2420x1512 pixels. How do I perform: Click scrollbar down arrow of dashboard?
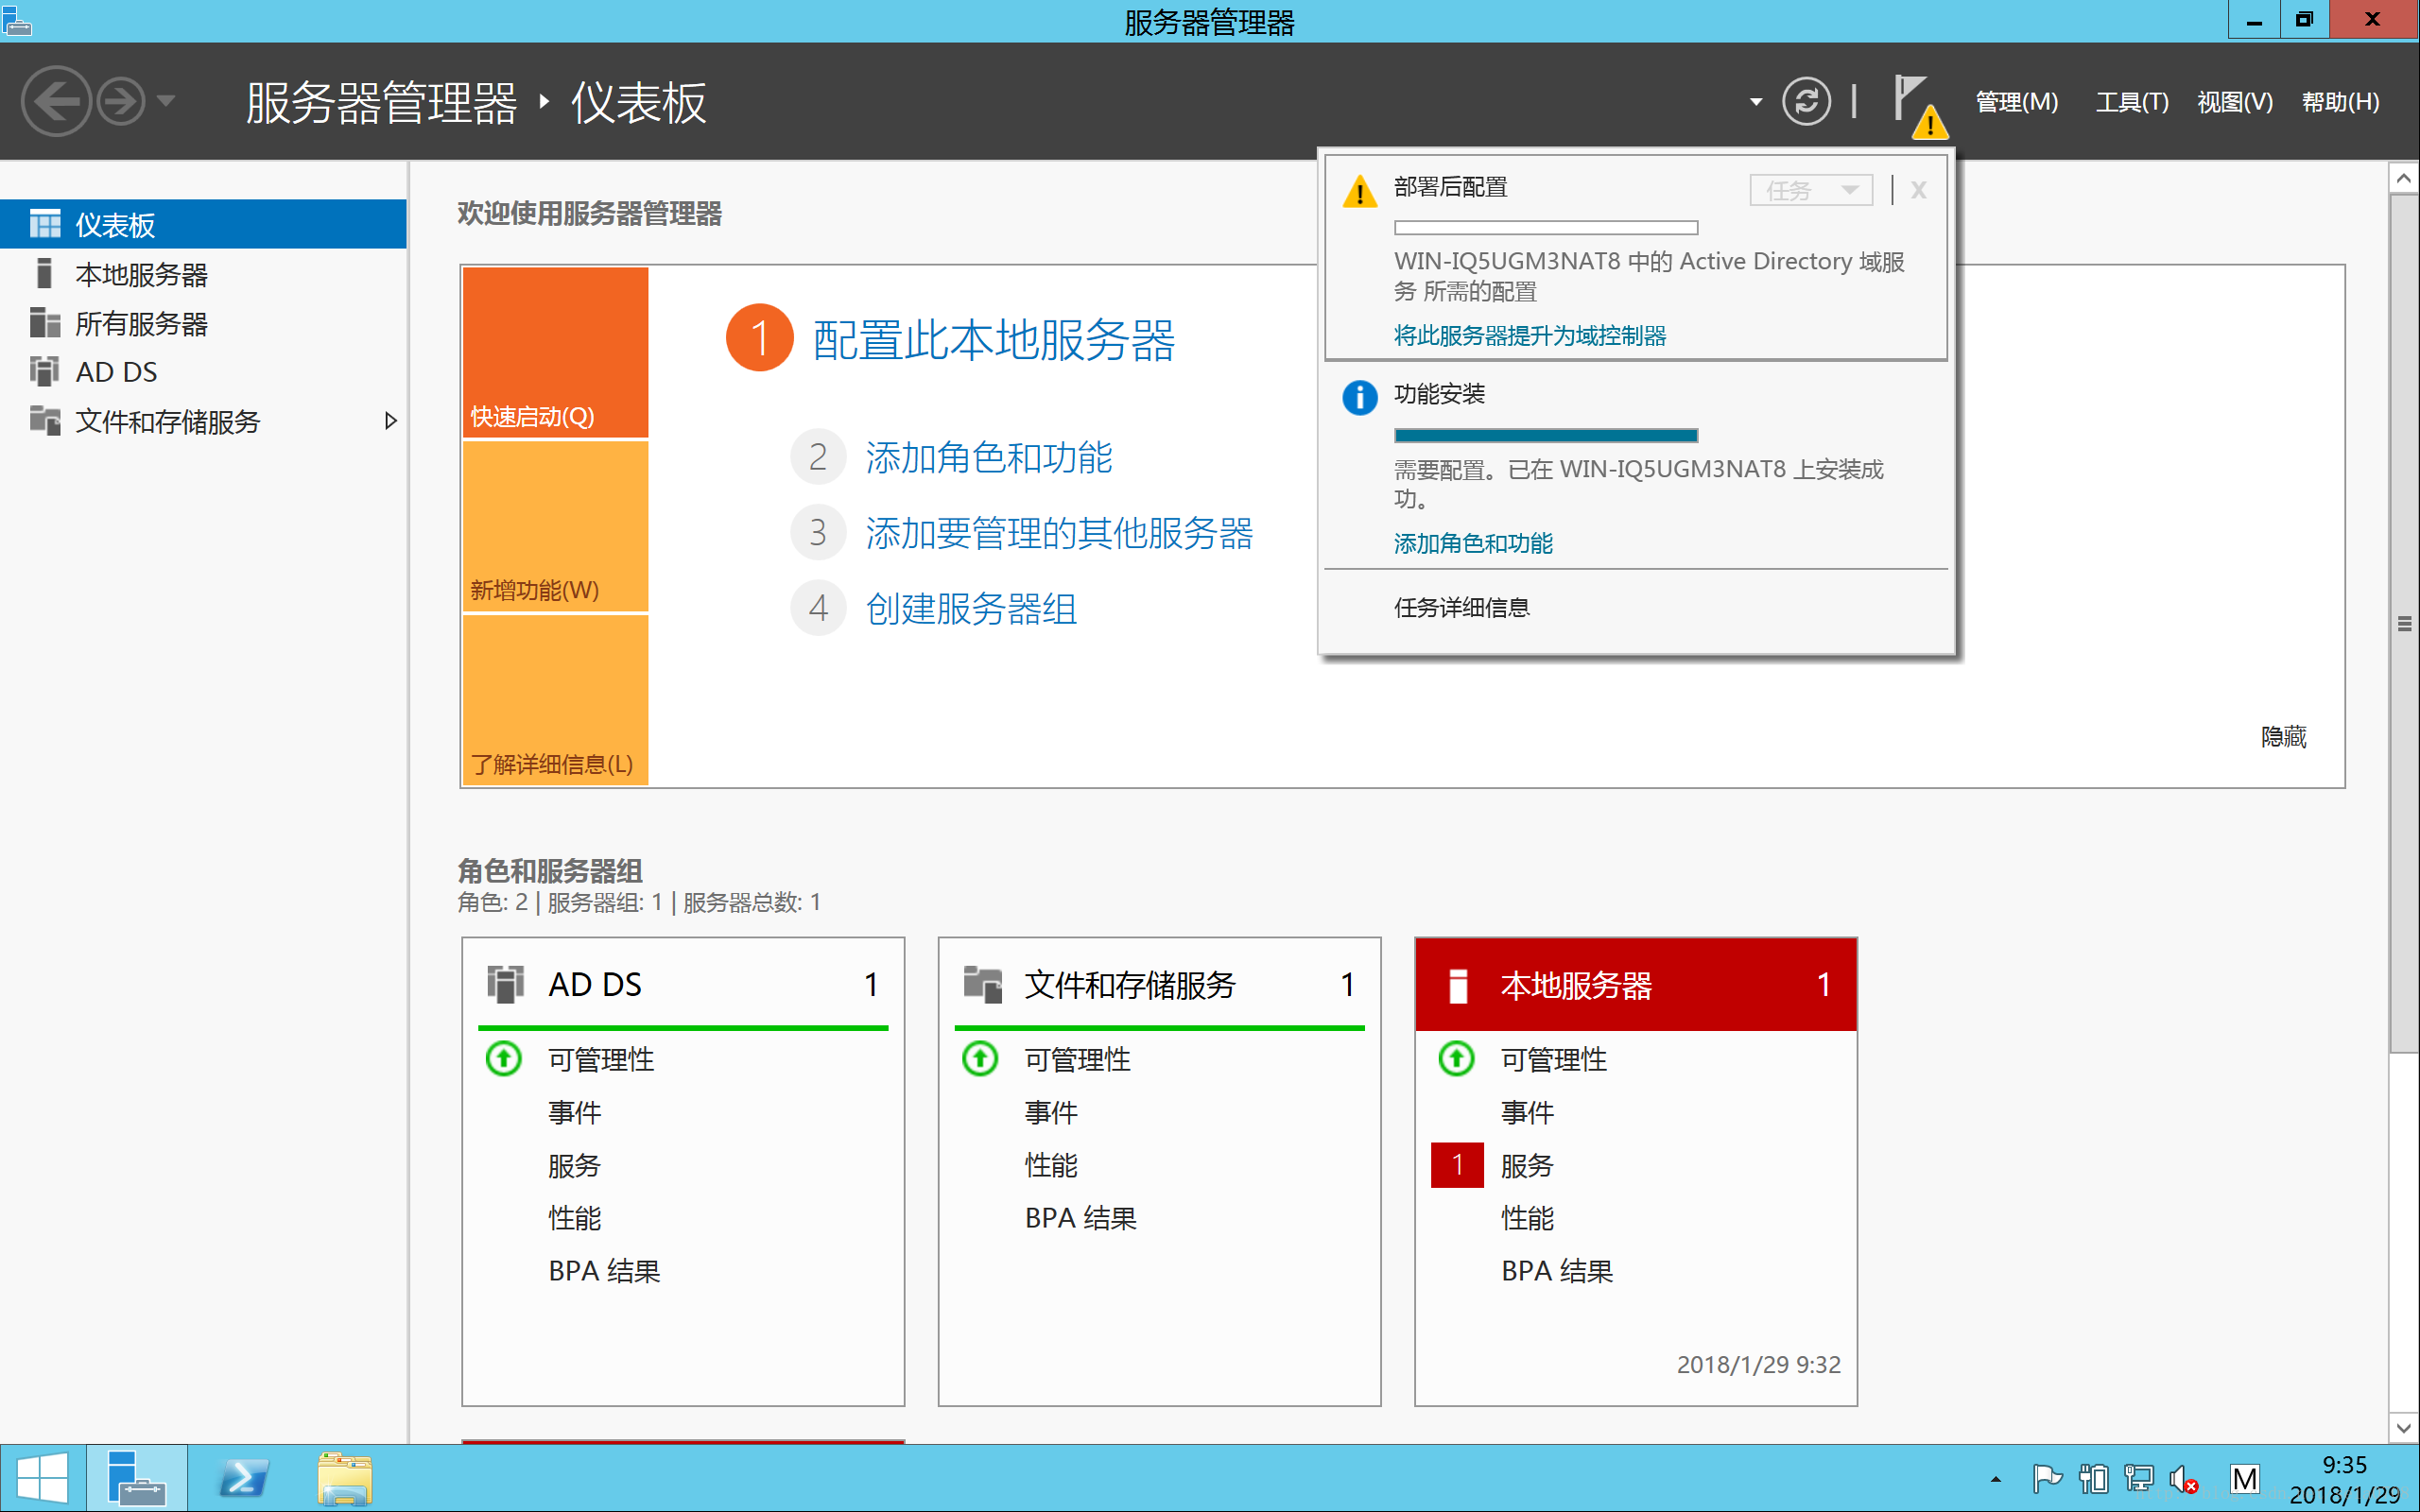click(x=2404, y=1428)
